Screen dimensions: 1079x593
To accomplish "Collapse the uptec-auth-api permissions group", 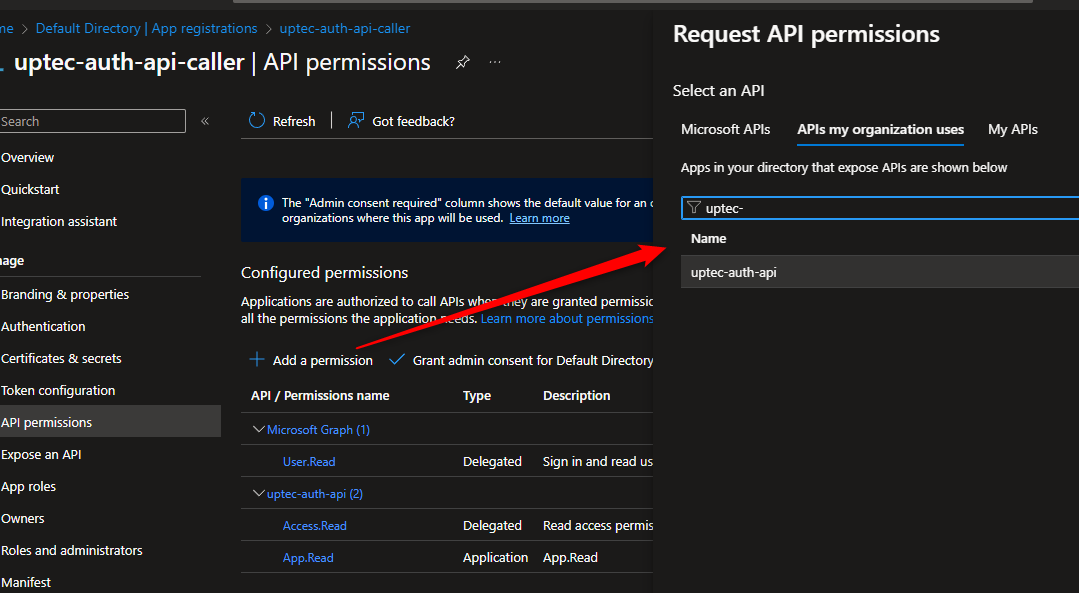I will (259, 494).
